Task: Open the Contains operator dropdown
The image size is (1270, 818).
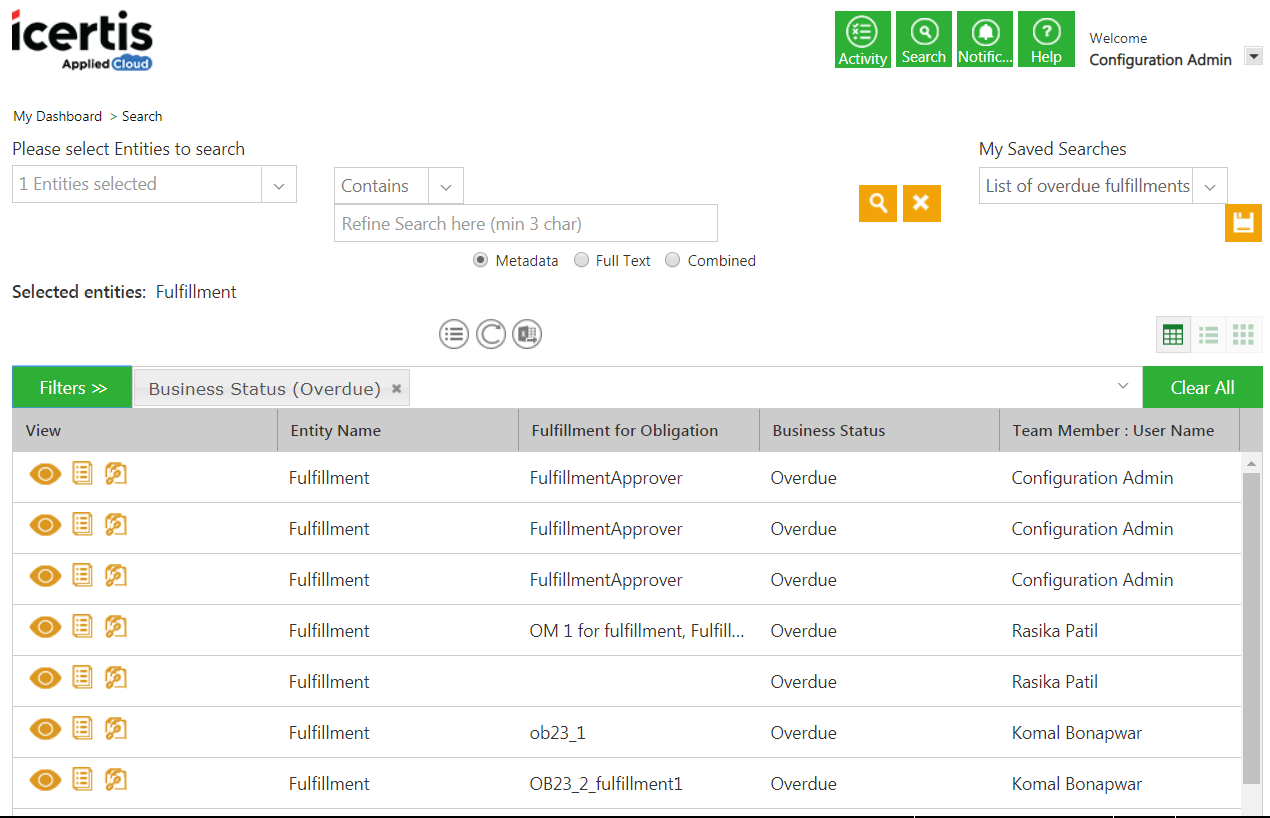Action: (x=446, y=186)
